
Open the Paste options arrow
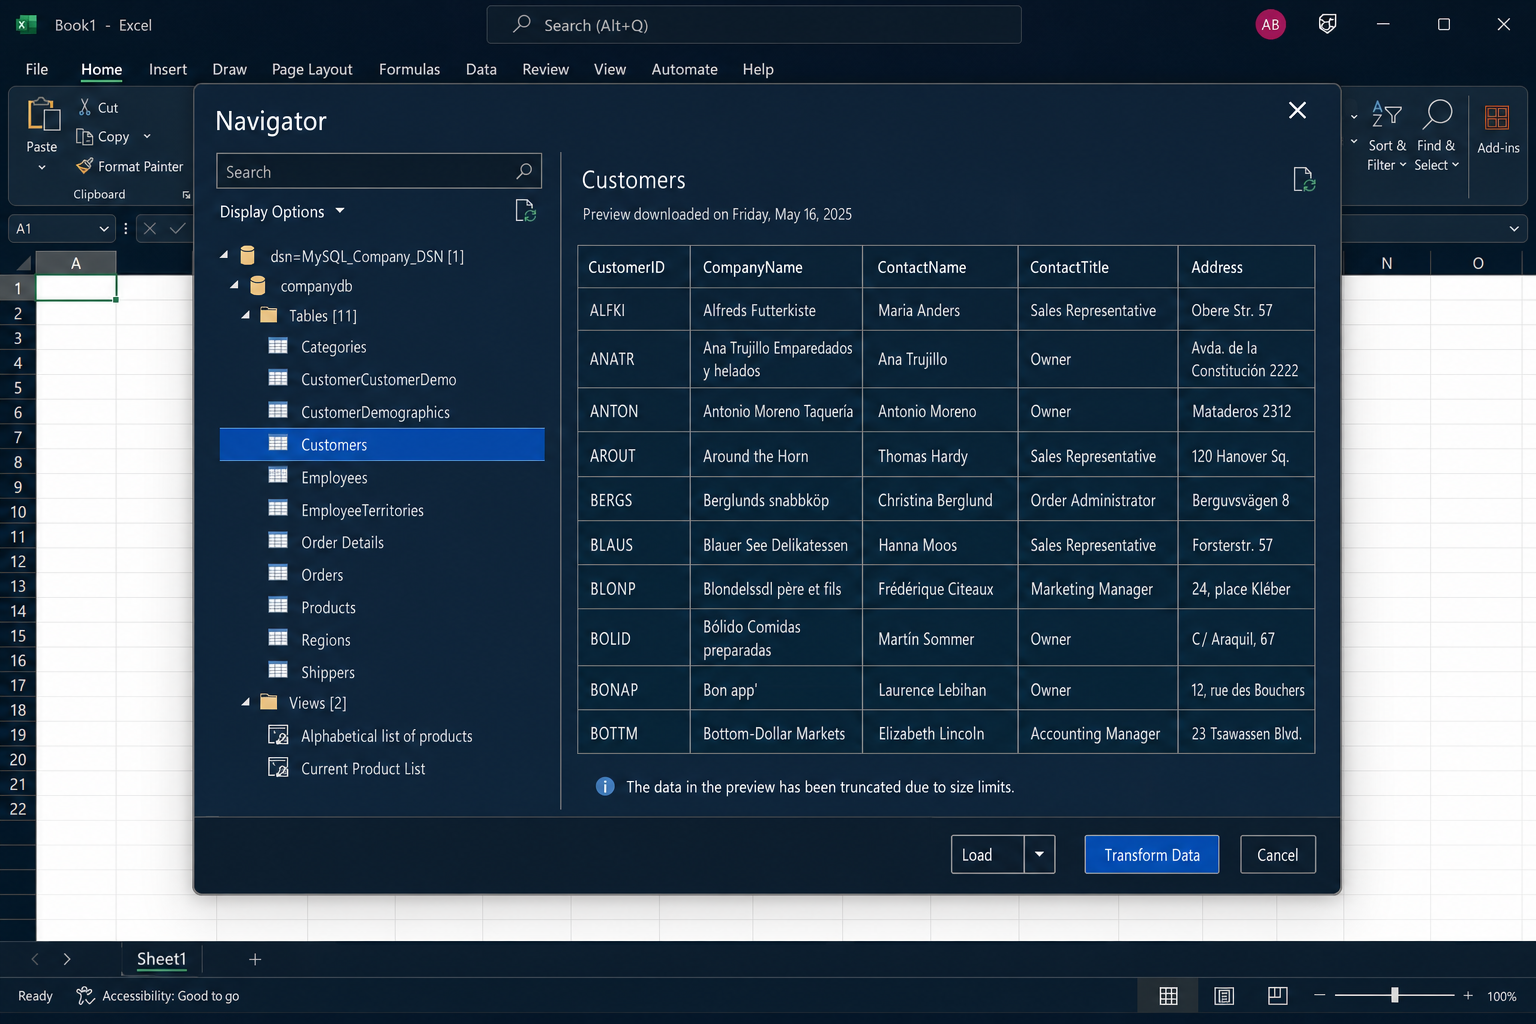point(42,167)
